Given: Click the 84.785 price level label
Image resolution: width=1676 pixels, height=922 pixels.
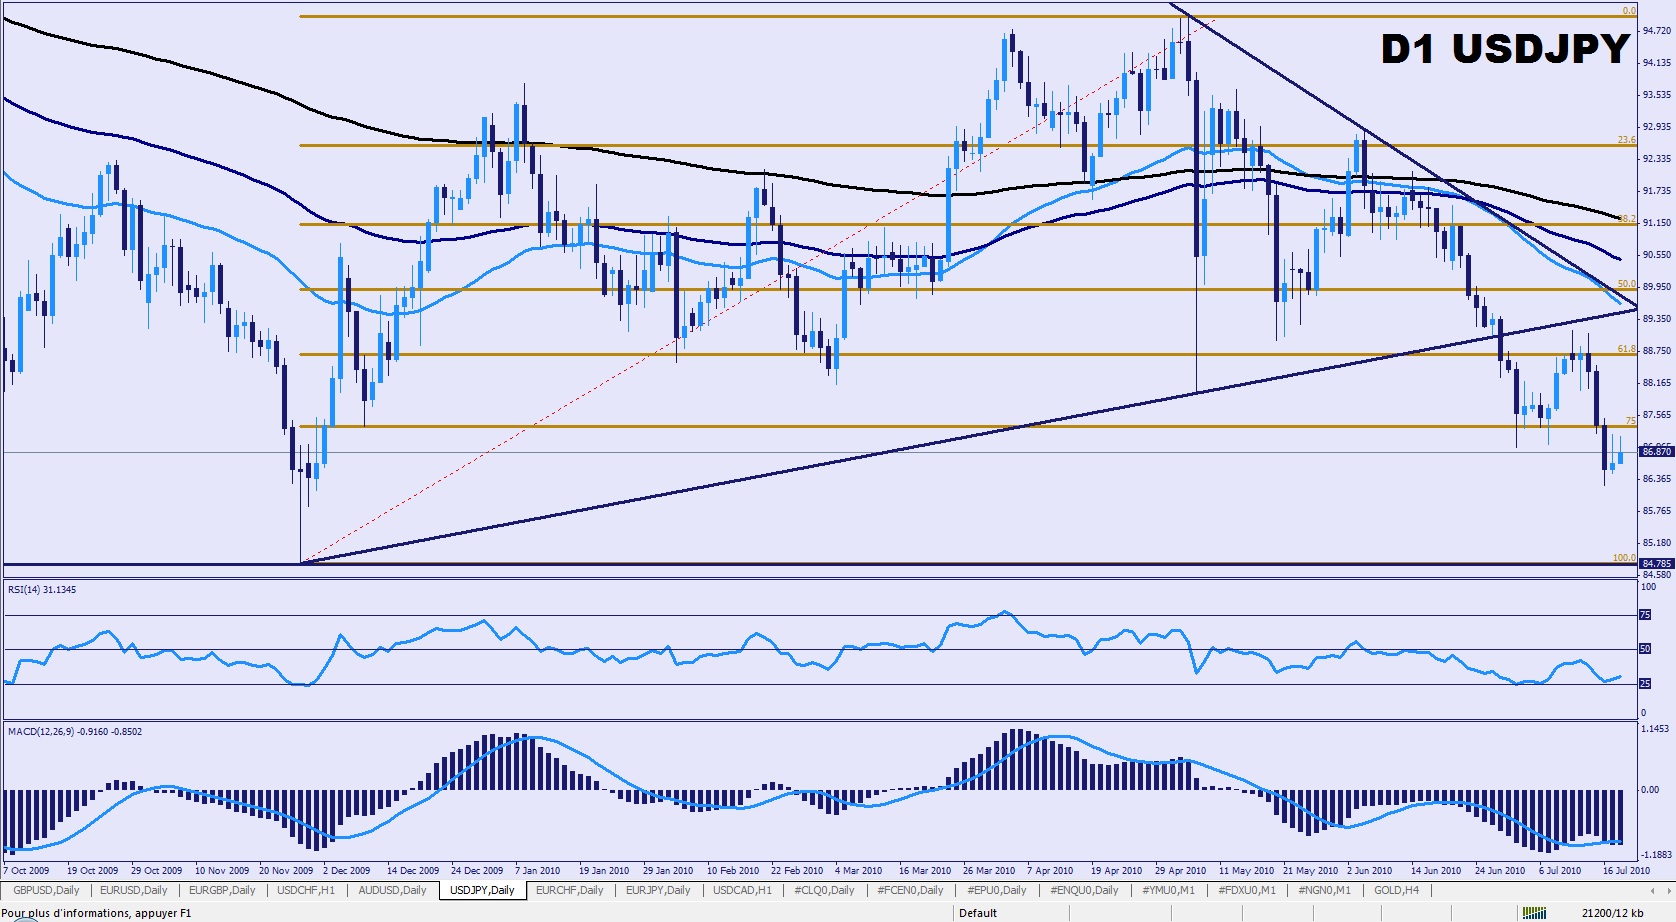Looking at the screenshot, I should [1657, 564].
